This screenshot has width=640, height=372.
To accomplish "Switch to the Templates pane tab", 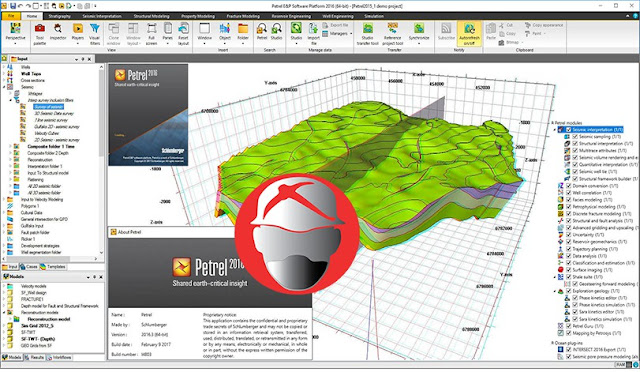I will (x=53, y=267).
